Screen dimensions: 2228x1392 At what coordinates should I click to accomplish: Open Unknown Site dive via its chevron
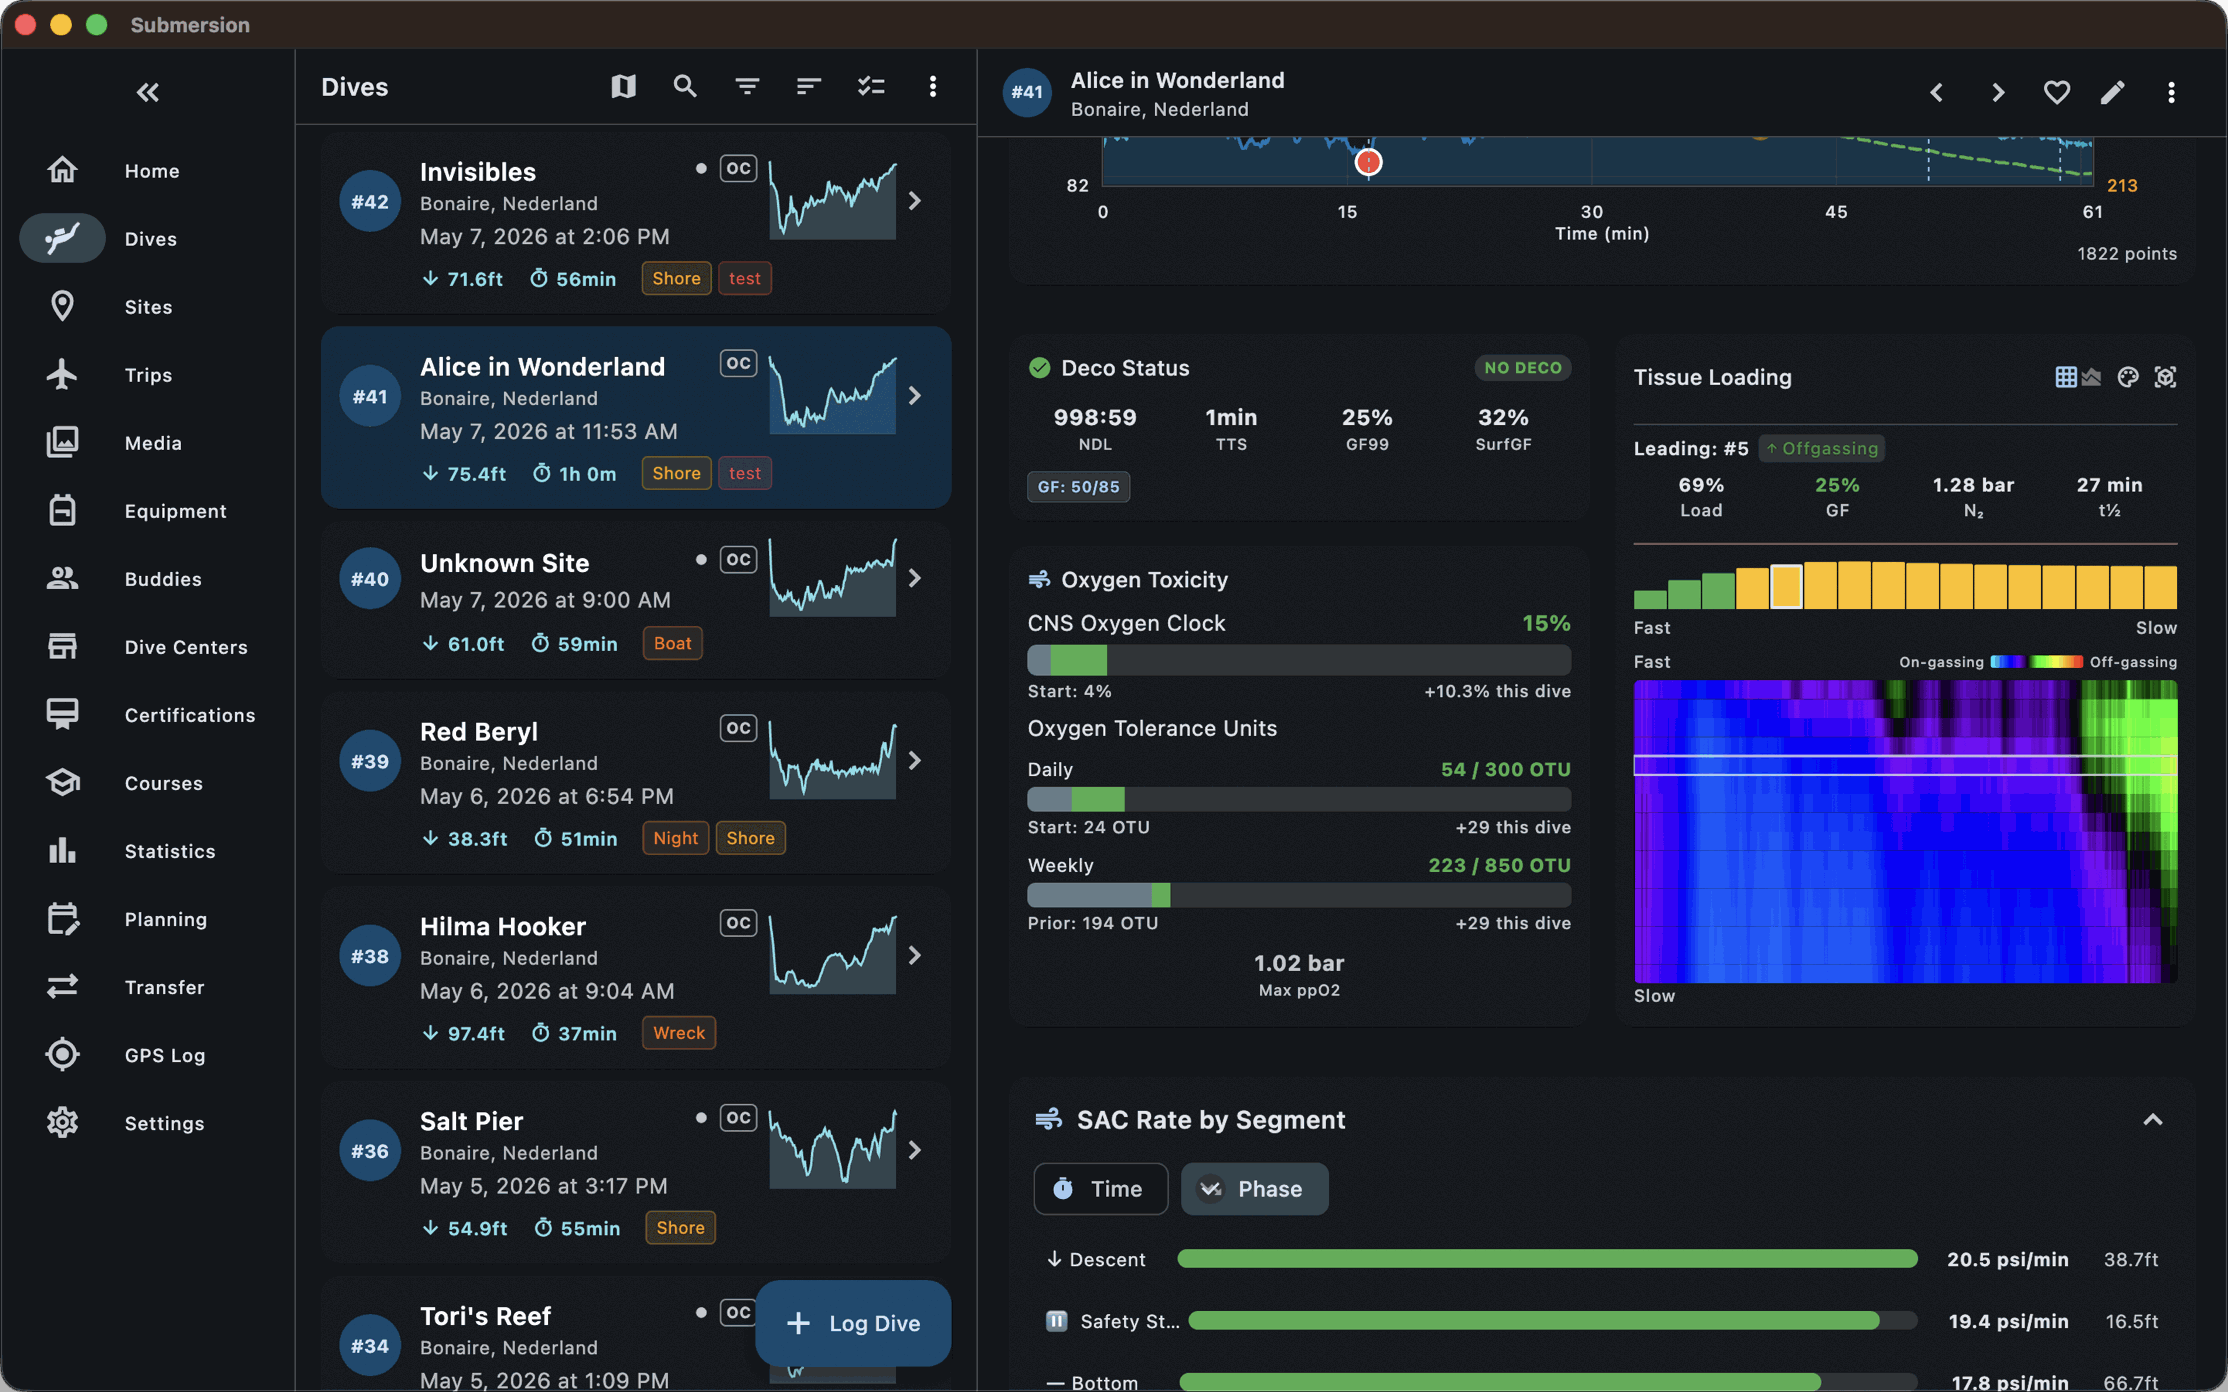pyautogui.click(x=915, y=578)
